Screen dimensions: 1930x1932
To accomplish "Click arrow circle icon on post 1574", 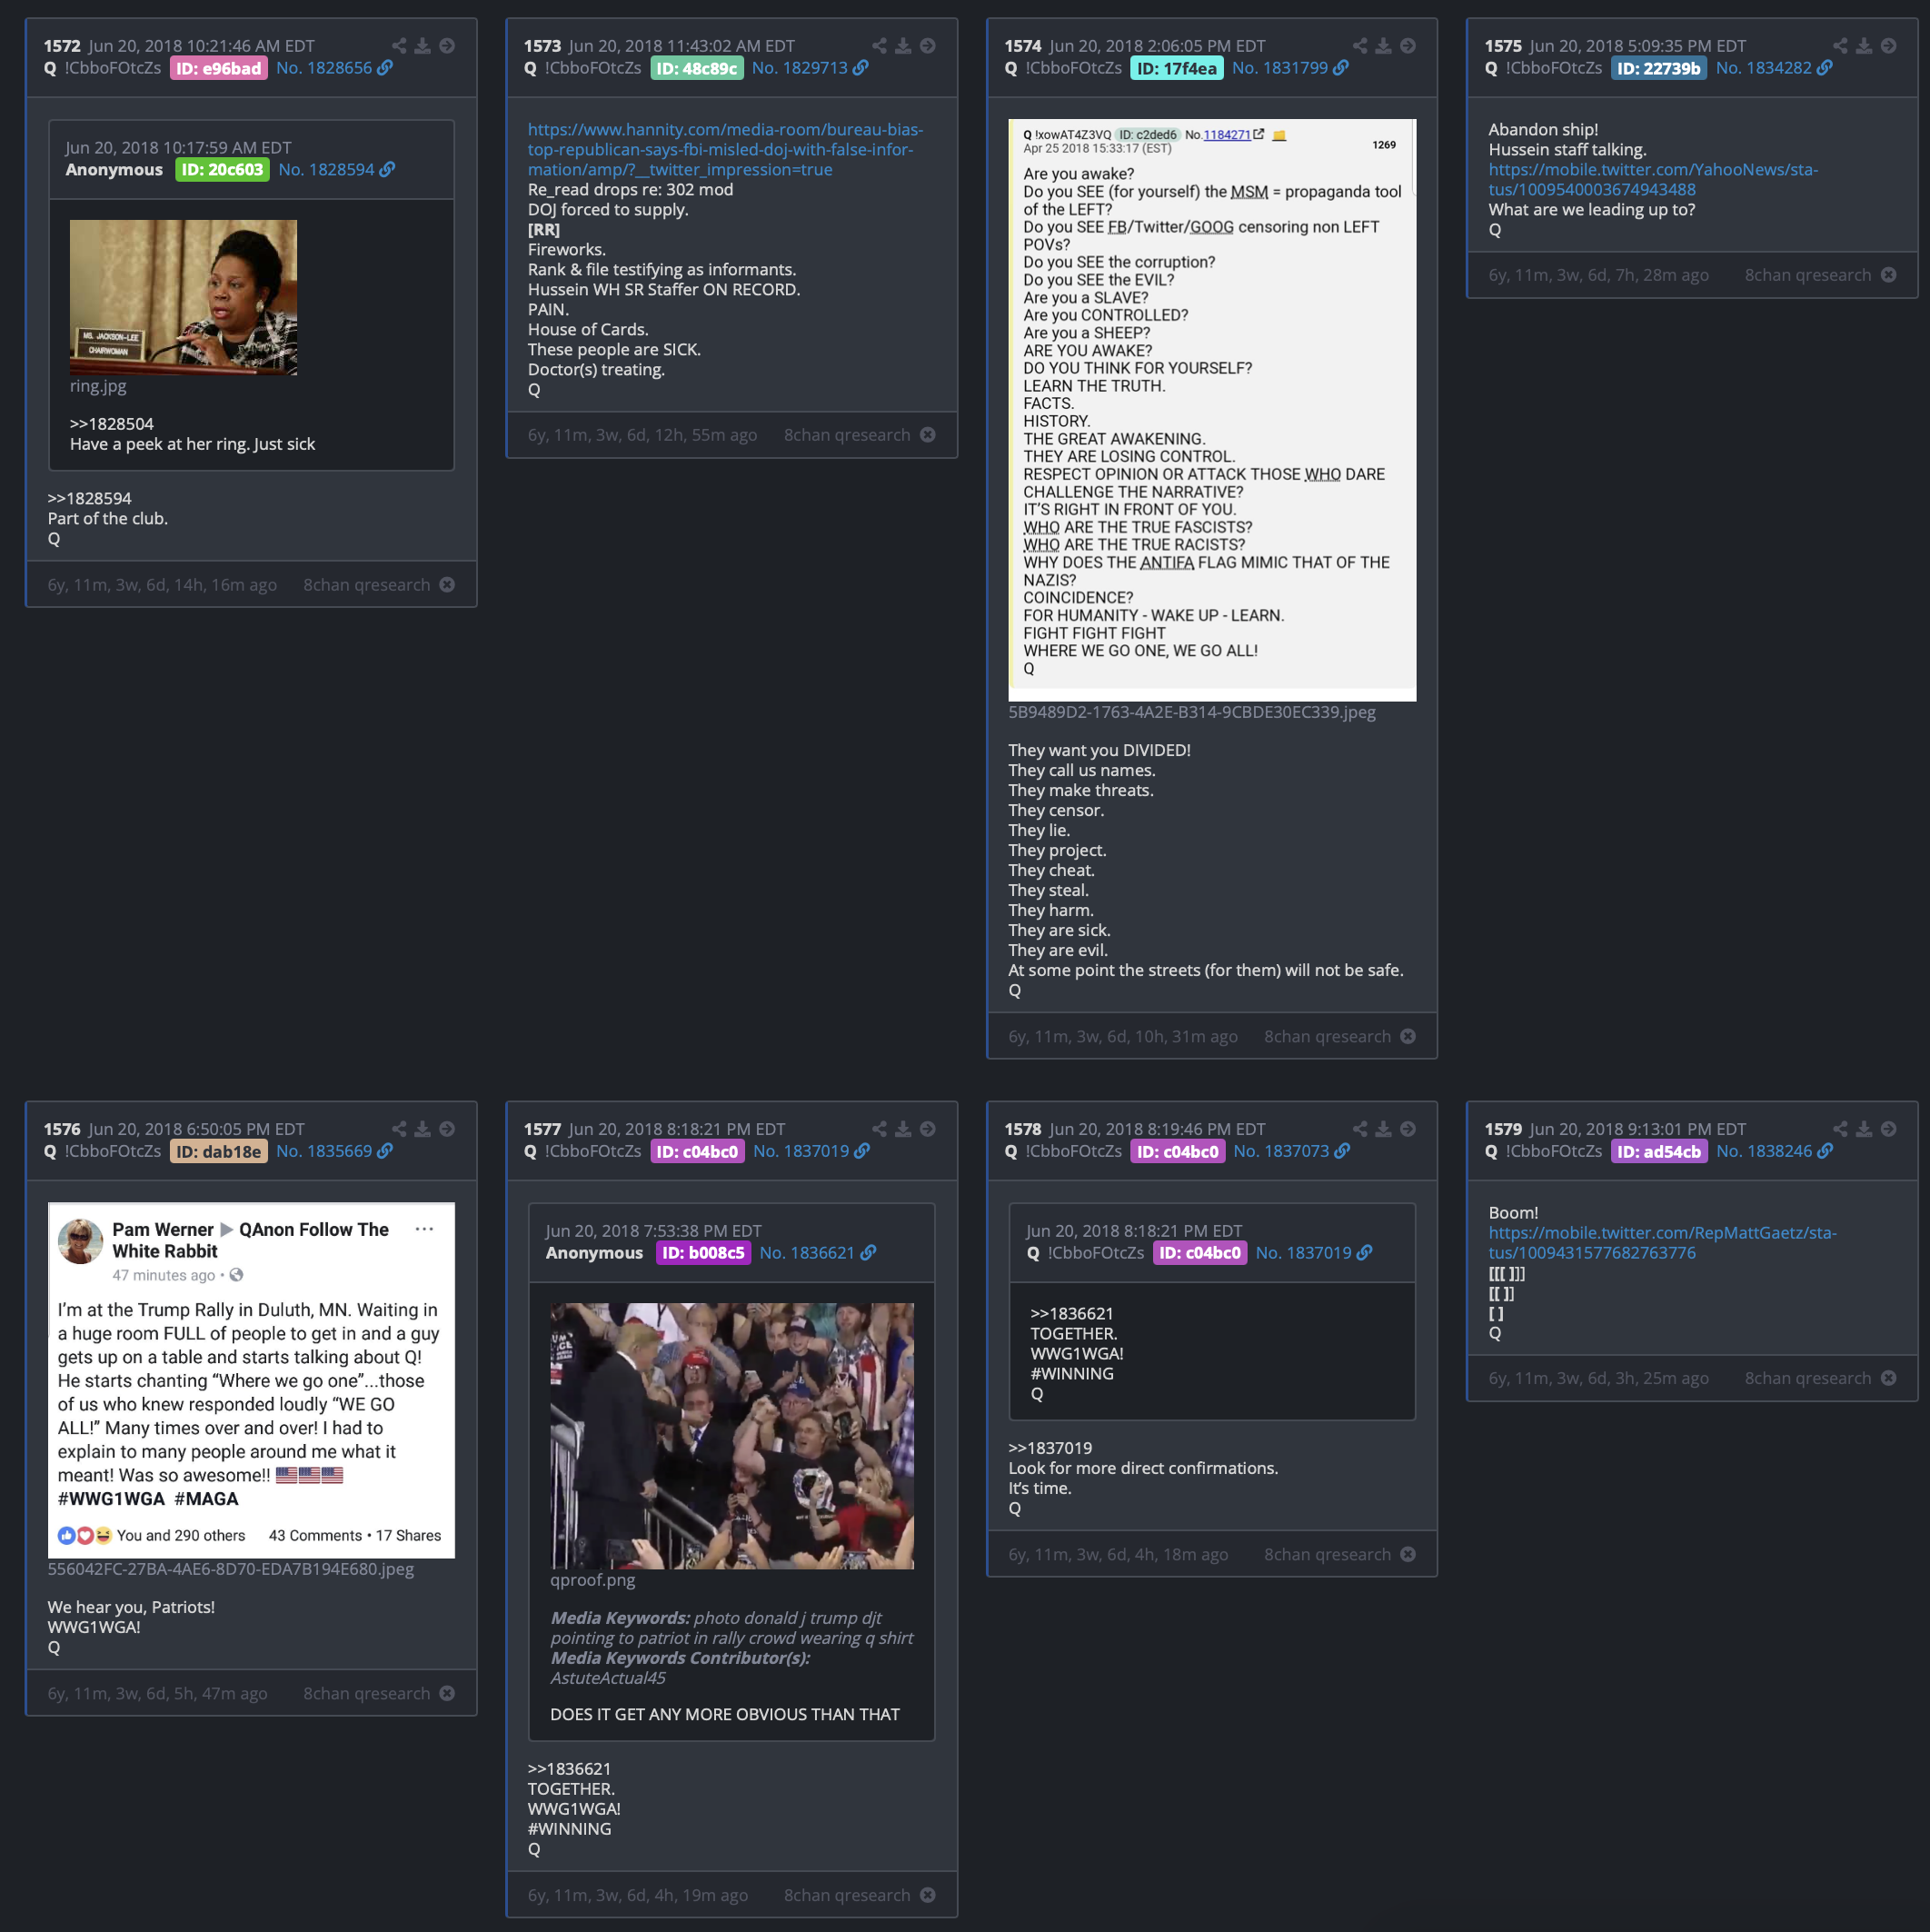I will point(1408,46).
